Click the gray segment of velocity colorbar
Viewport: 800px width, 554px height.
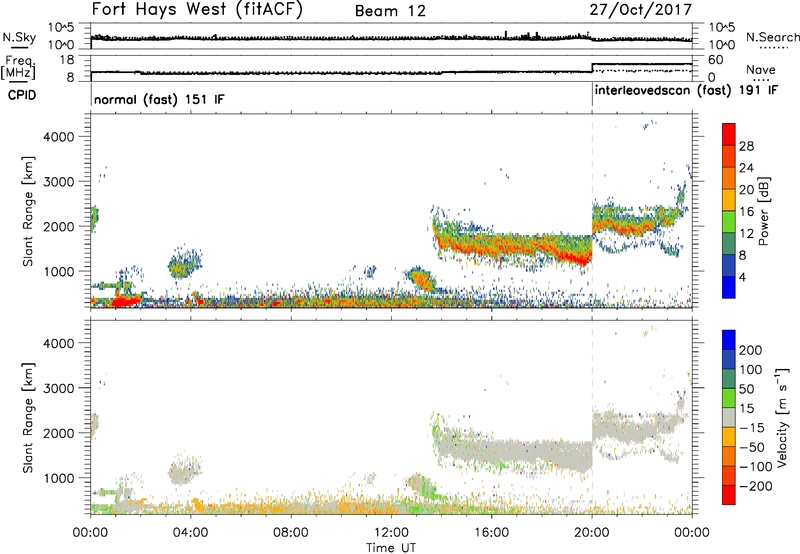(x=729, y=418)
